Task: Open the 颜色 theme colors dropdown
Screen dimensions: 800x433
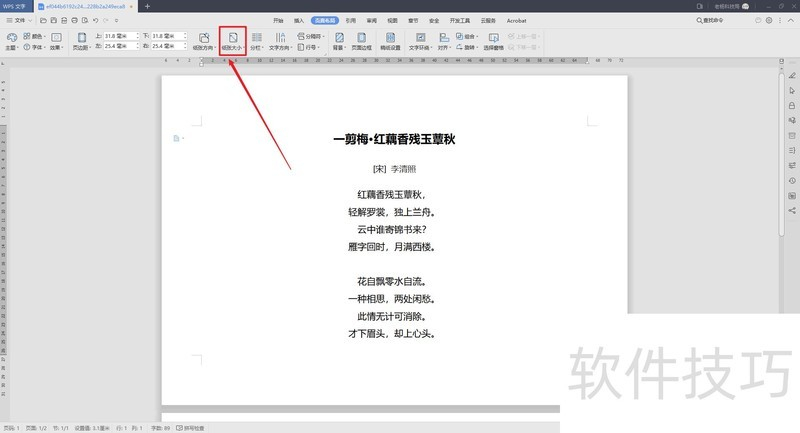Action: (34, 36)
